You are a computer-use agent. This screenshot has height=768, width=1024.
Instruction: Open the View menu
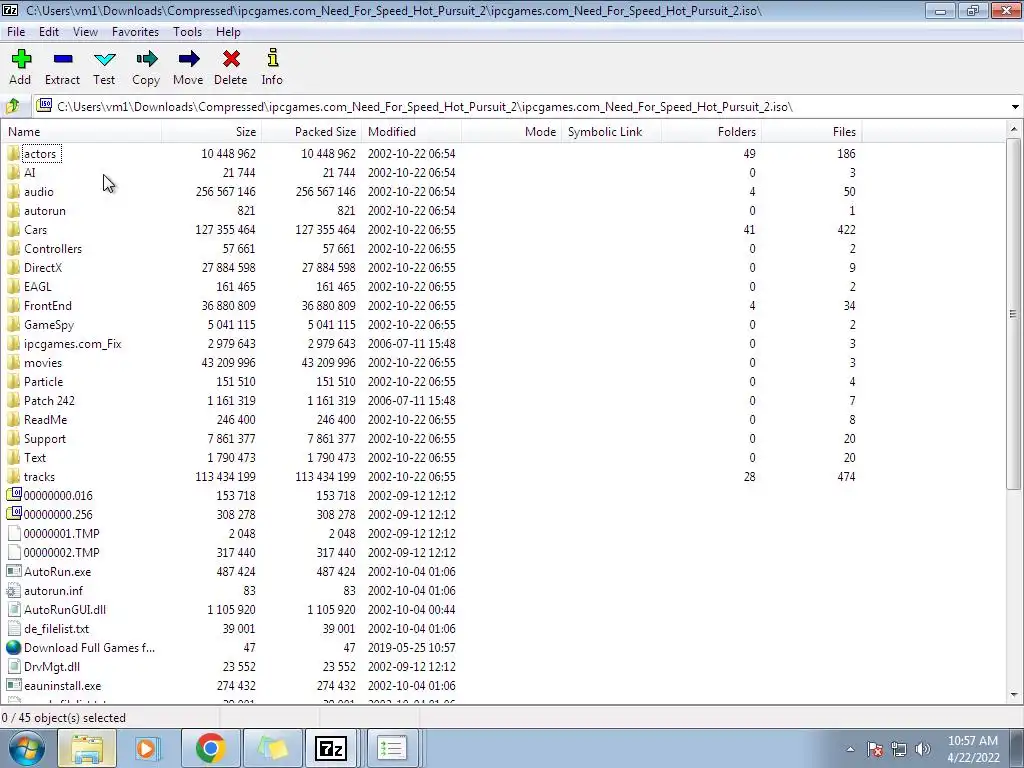(85, 31)
